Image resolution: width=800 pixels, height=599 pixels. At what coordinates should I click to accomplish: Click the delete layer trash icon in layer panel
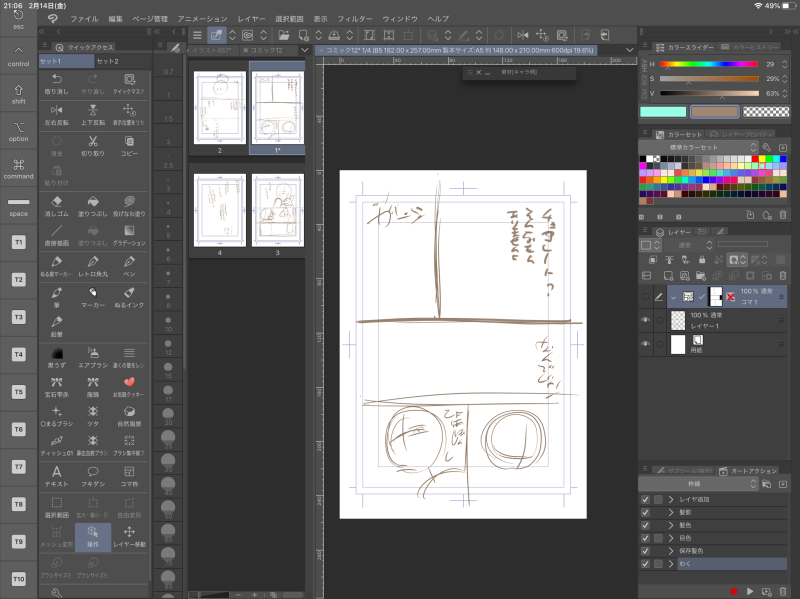pyautogui.click(x=783, y=276)
